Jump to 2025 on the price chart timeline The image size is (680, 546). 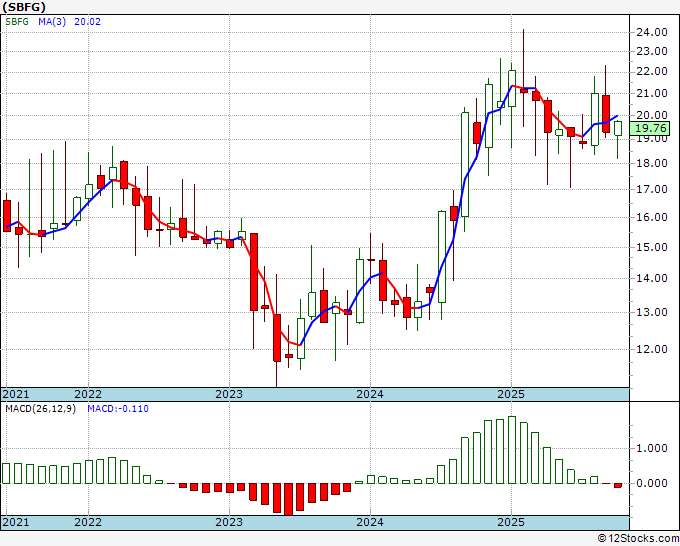point(511,394)
